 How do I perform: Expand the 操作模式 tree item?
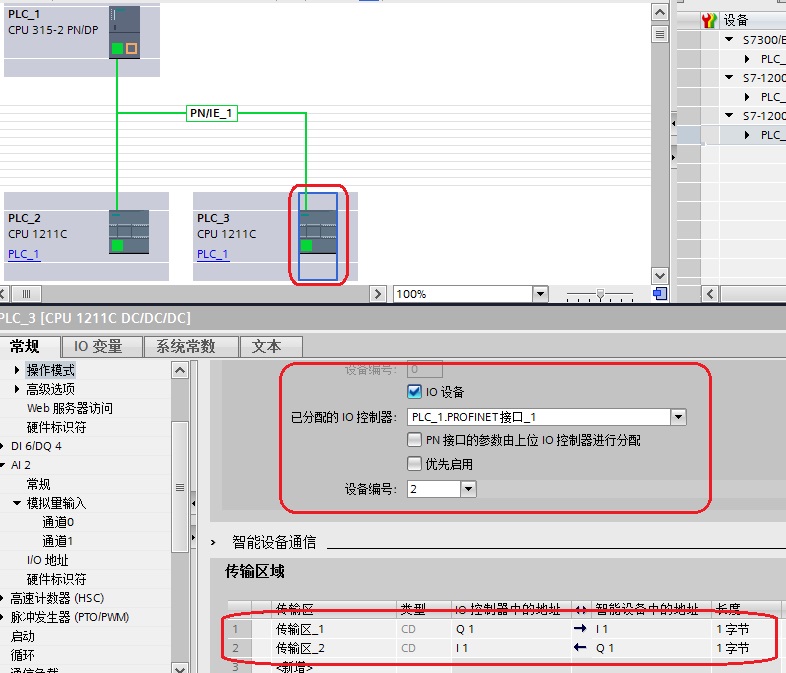(x=17, y=370)
